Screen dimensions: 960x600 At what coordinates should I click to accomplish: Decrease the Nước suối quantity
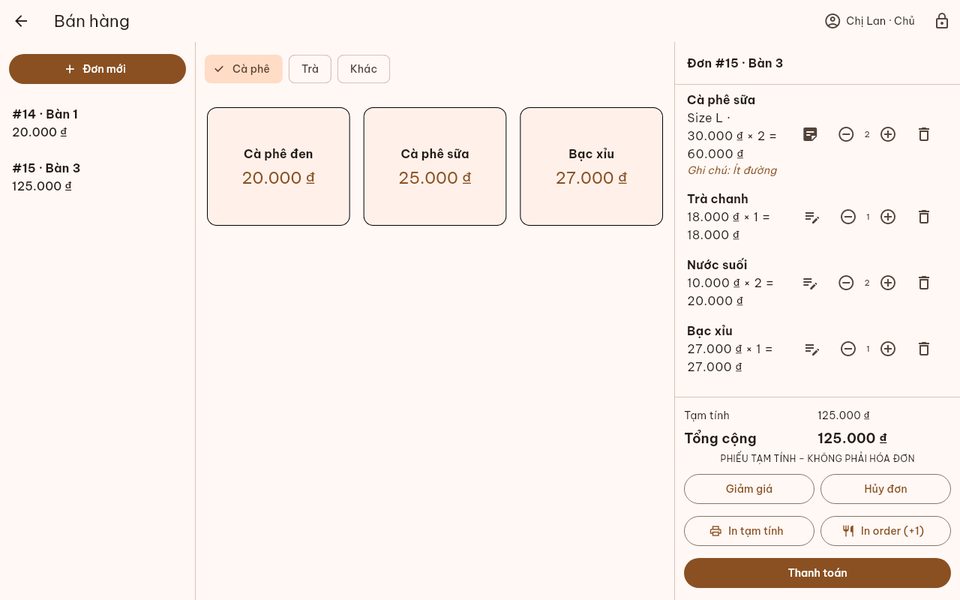pyautogui.click(x=846, y=283)
